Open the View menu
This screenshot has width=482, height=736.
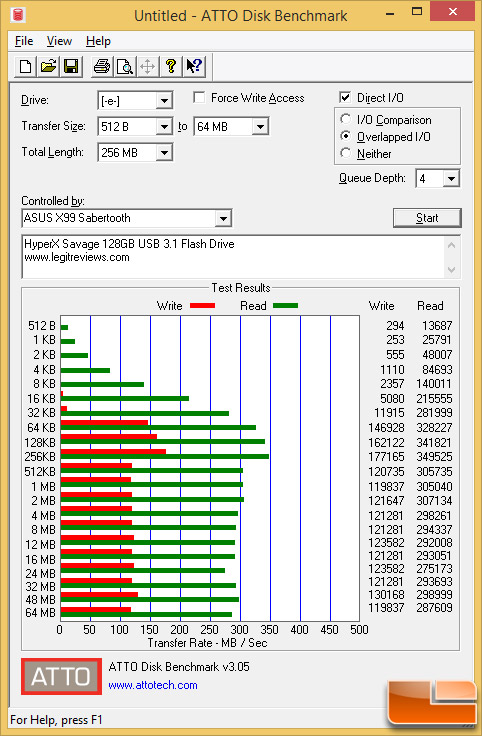59,41
